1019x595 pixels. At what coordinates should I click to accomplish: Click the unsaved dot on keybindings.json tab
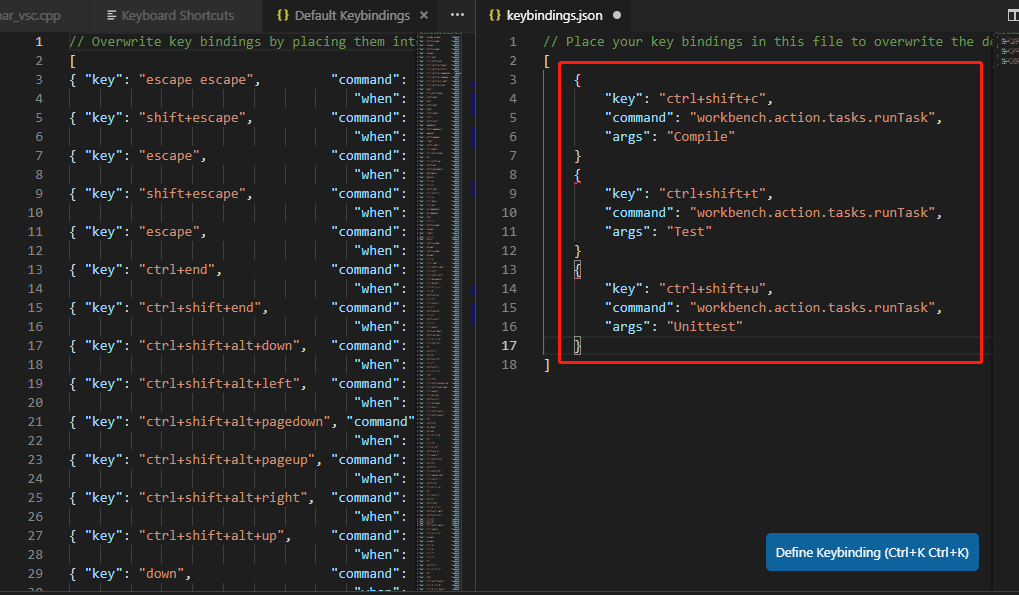click(x=617, y=15)
